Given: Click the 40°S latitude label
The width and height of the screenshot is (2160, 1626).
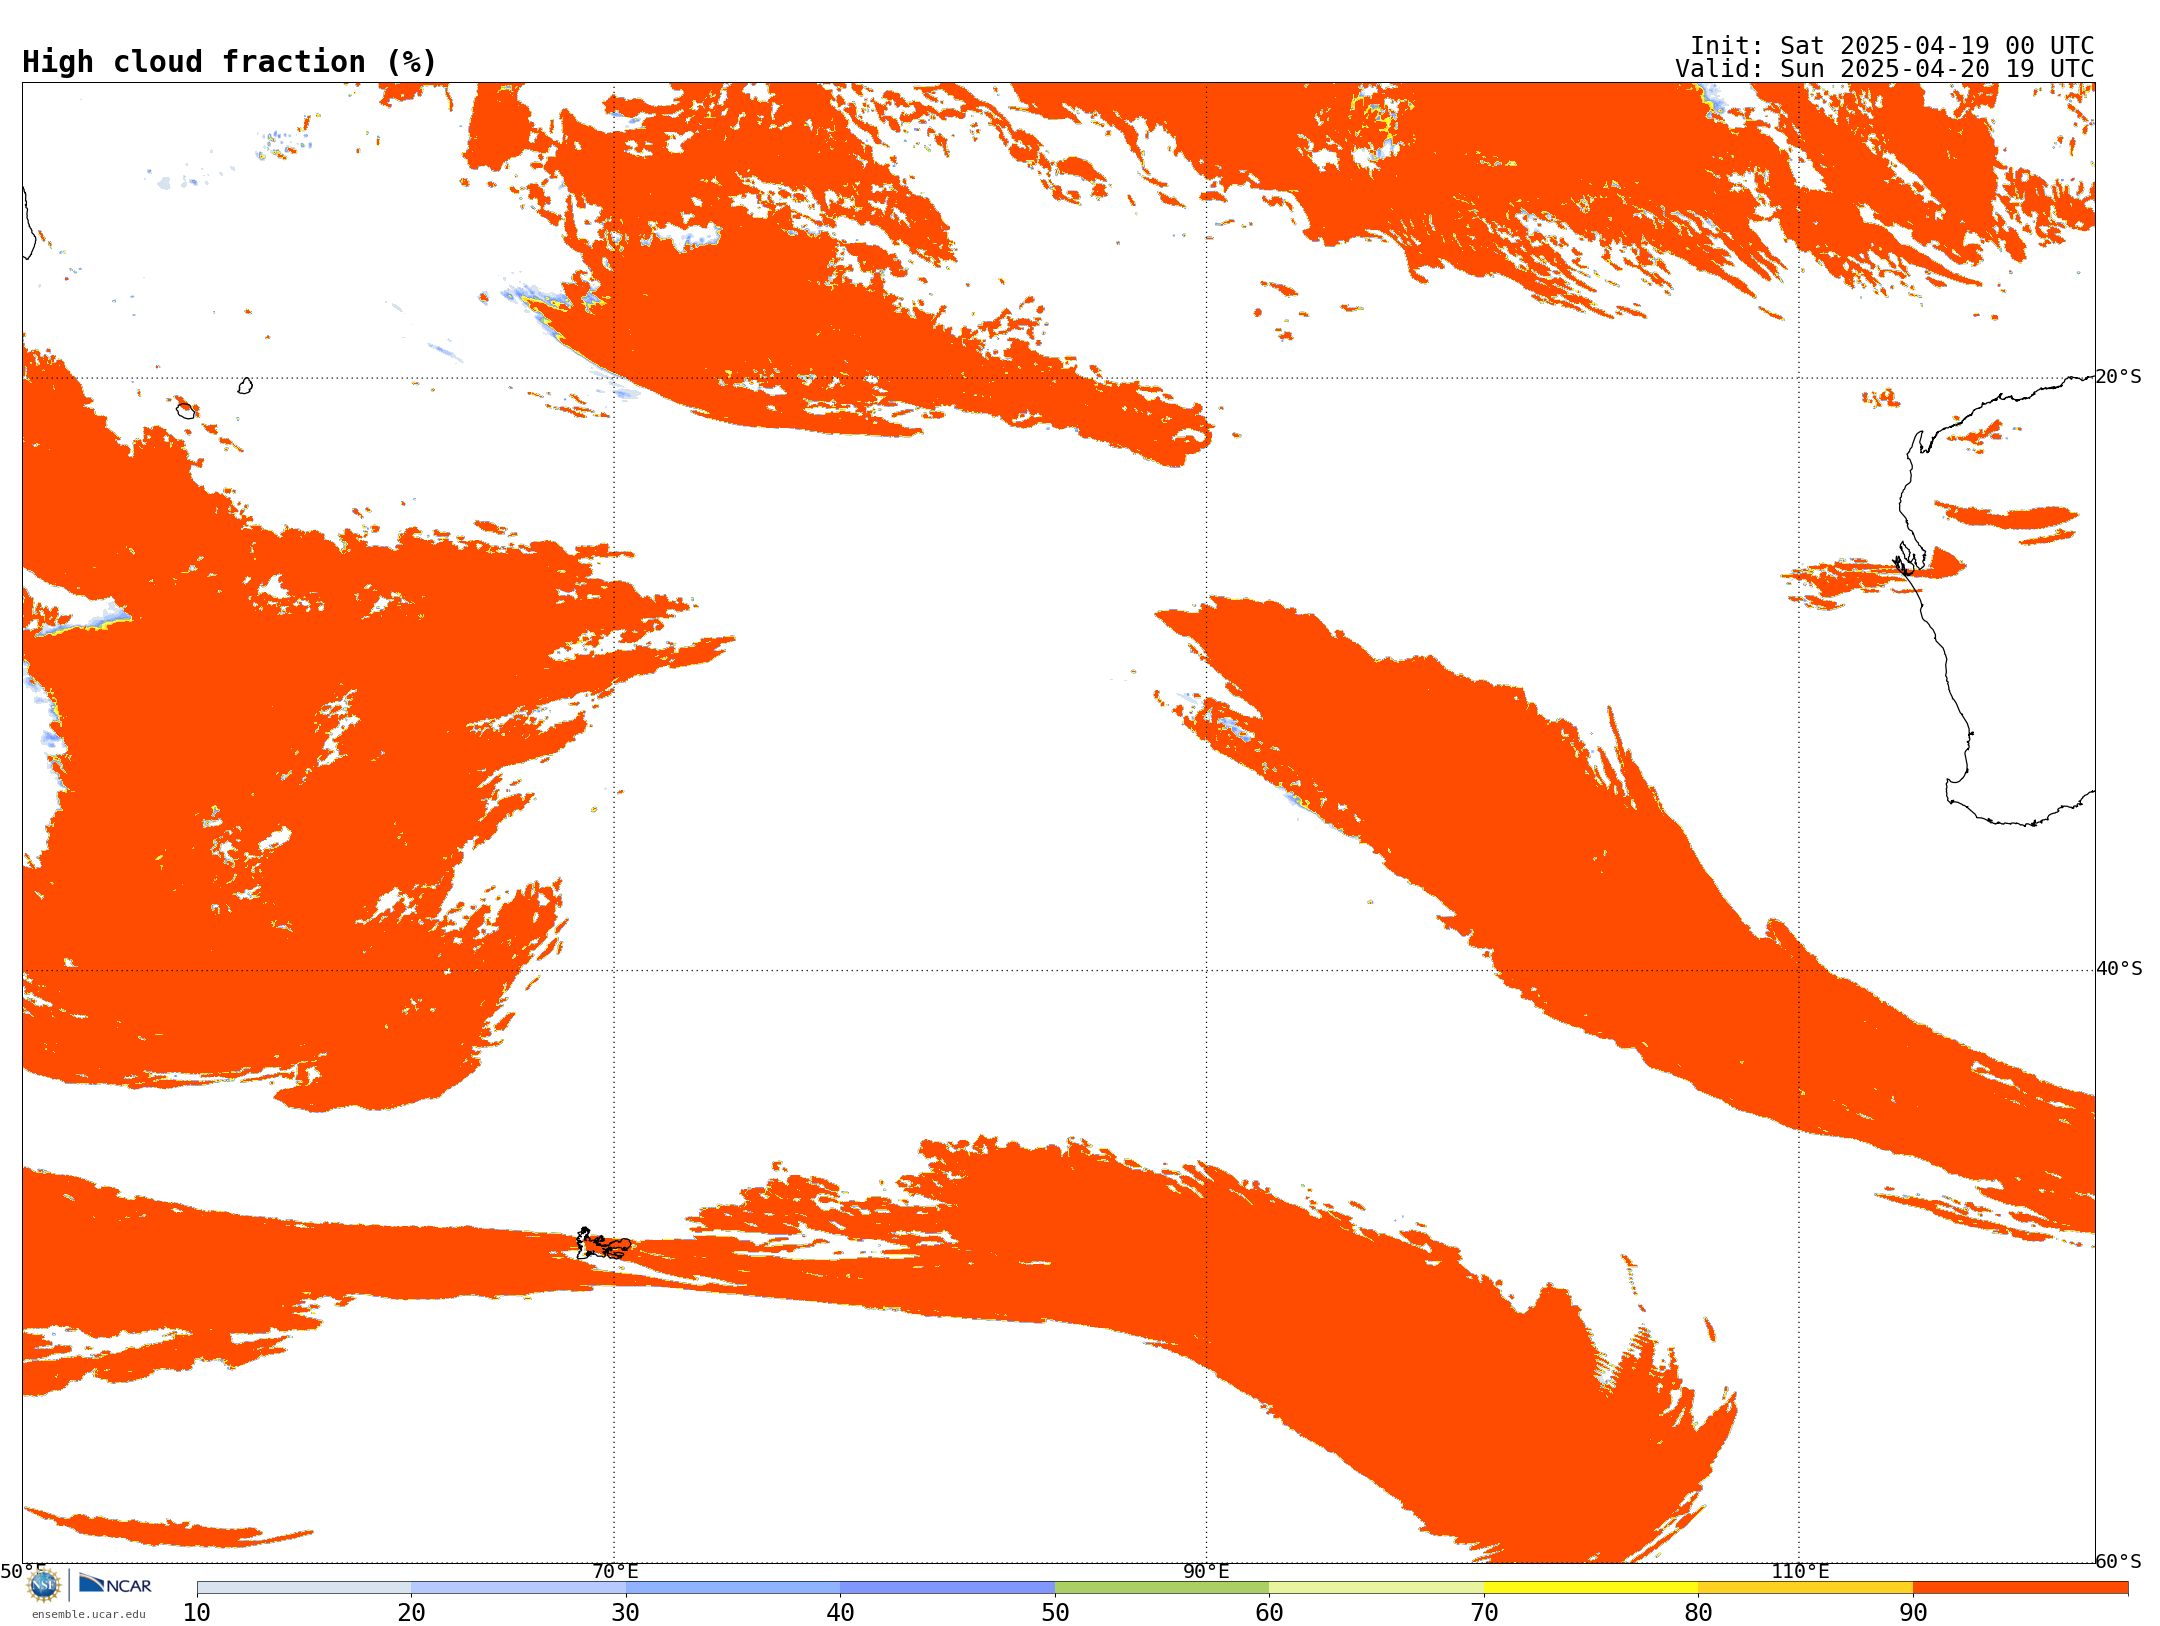Looking at the screenshot, I should point(2119,969).
